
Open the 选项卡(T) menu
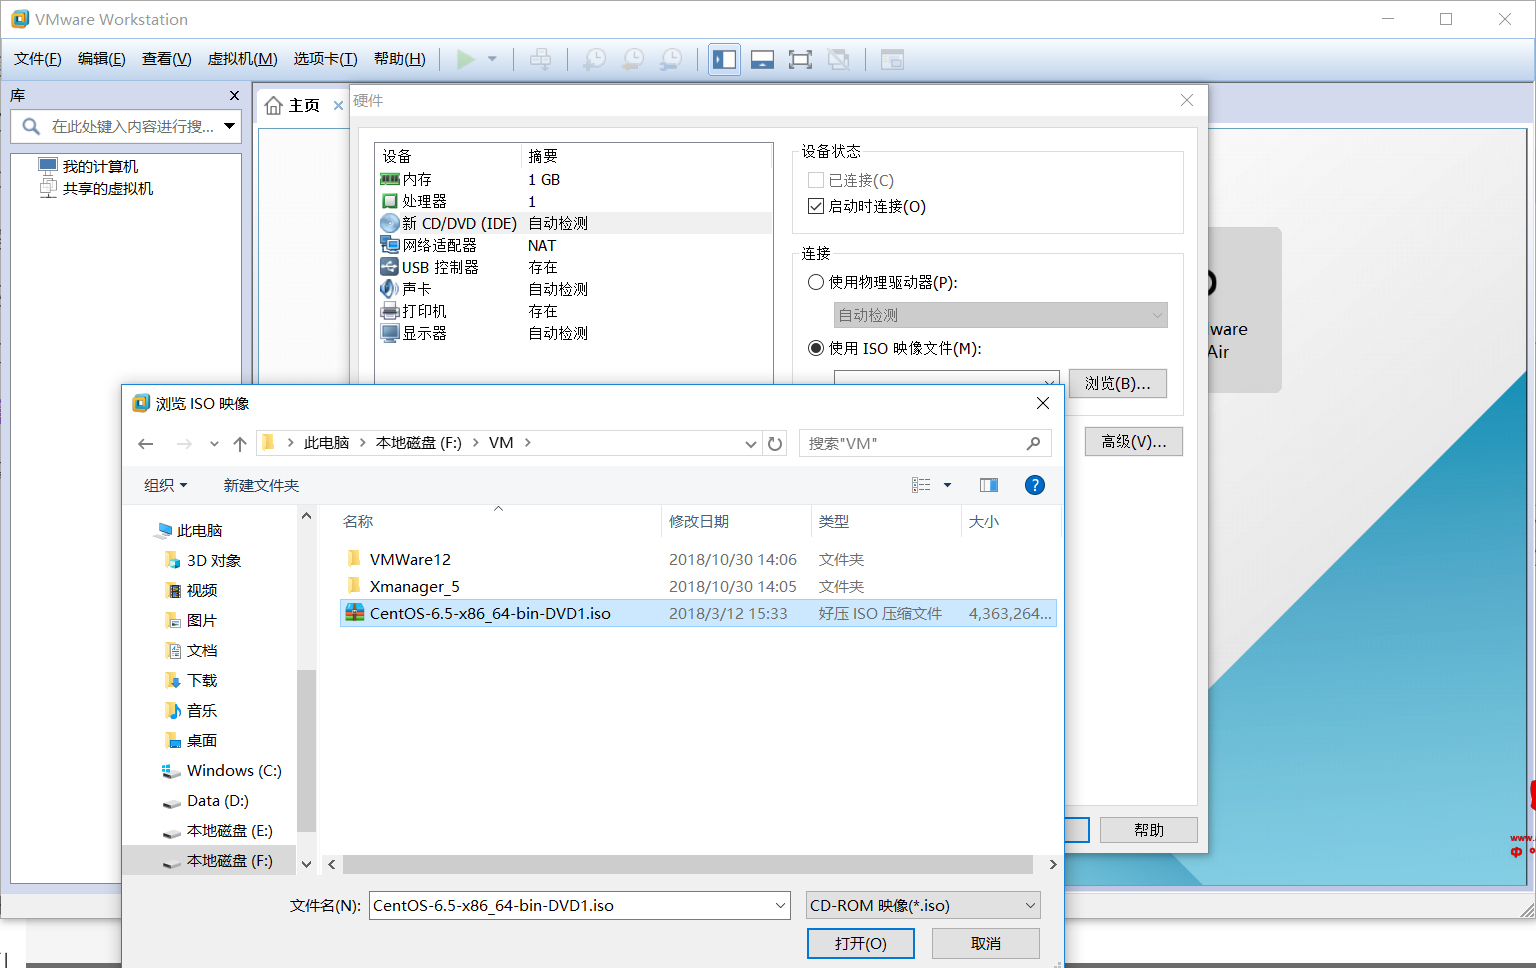pyautogui.click(x=325, y=59)
